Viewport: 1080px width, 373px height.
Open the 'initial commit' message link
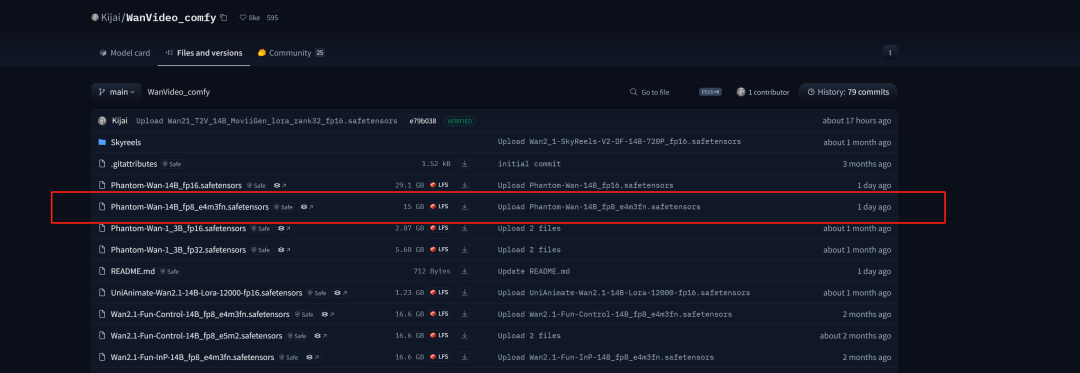529,164
